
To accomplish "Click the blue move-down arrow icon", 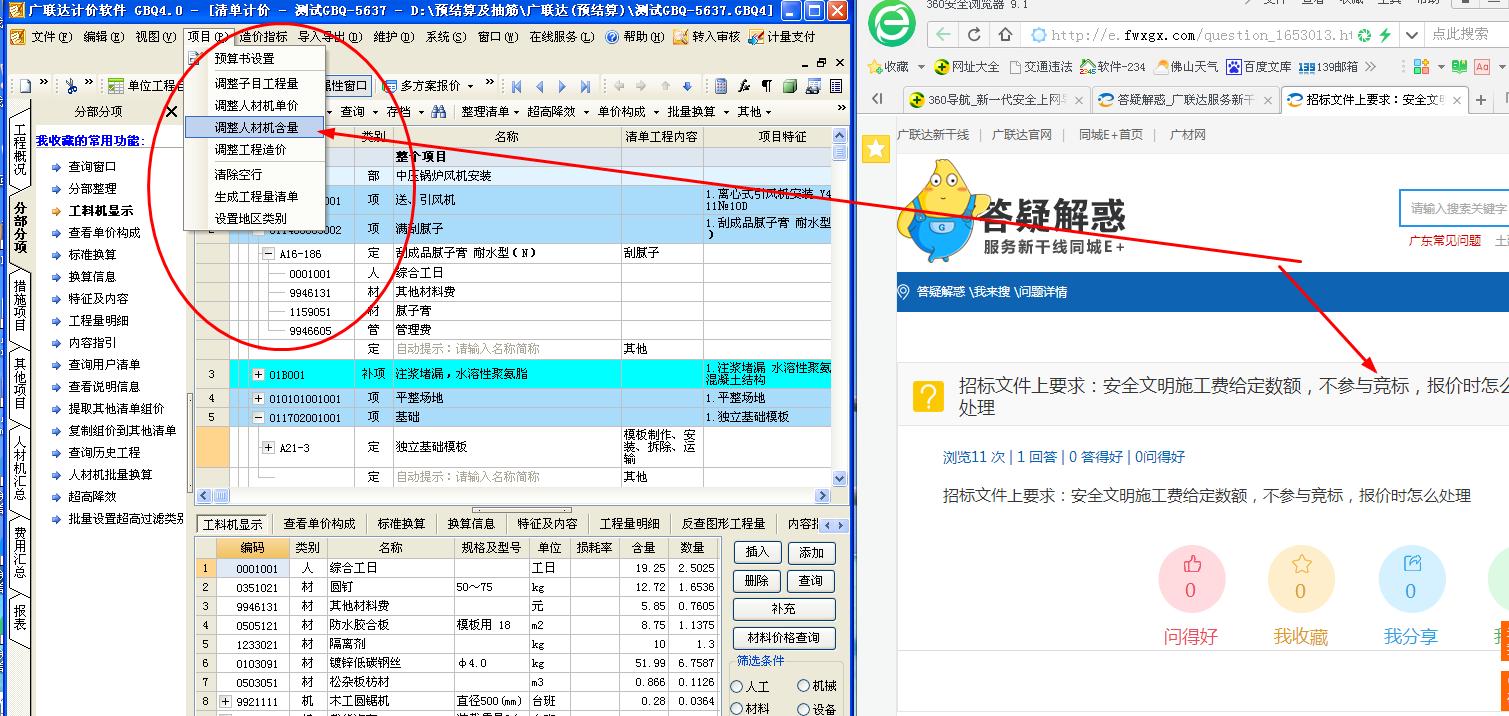I will [687, 87].
